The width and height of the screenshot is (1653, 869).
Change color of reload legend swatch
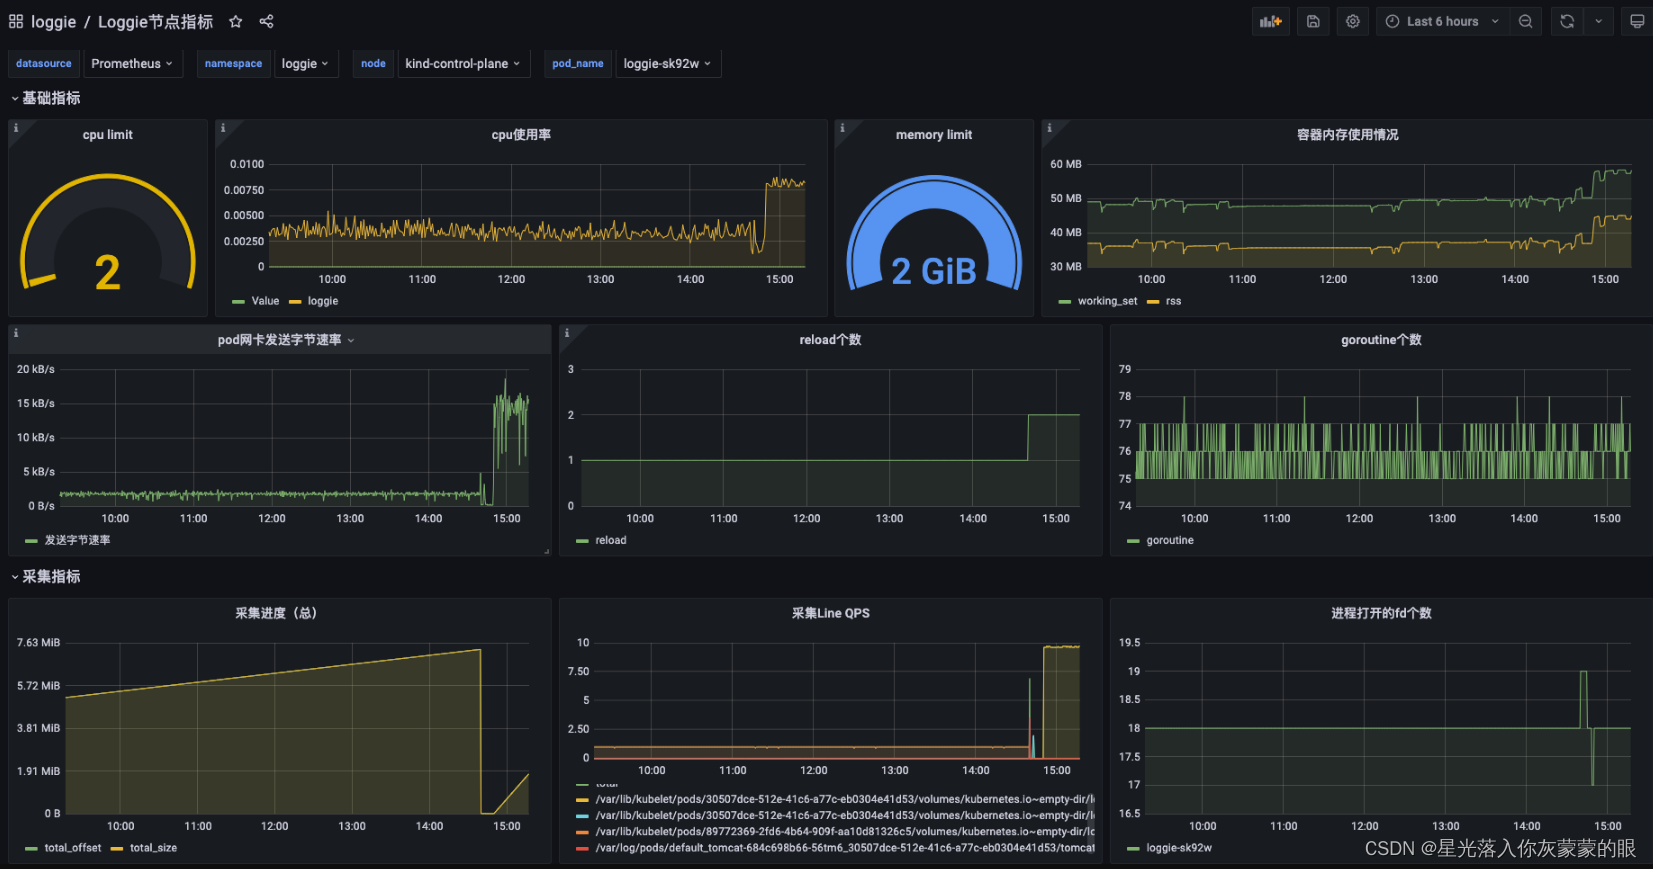[x=582, y=541]
